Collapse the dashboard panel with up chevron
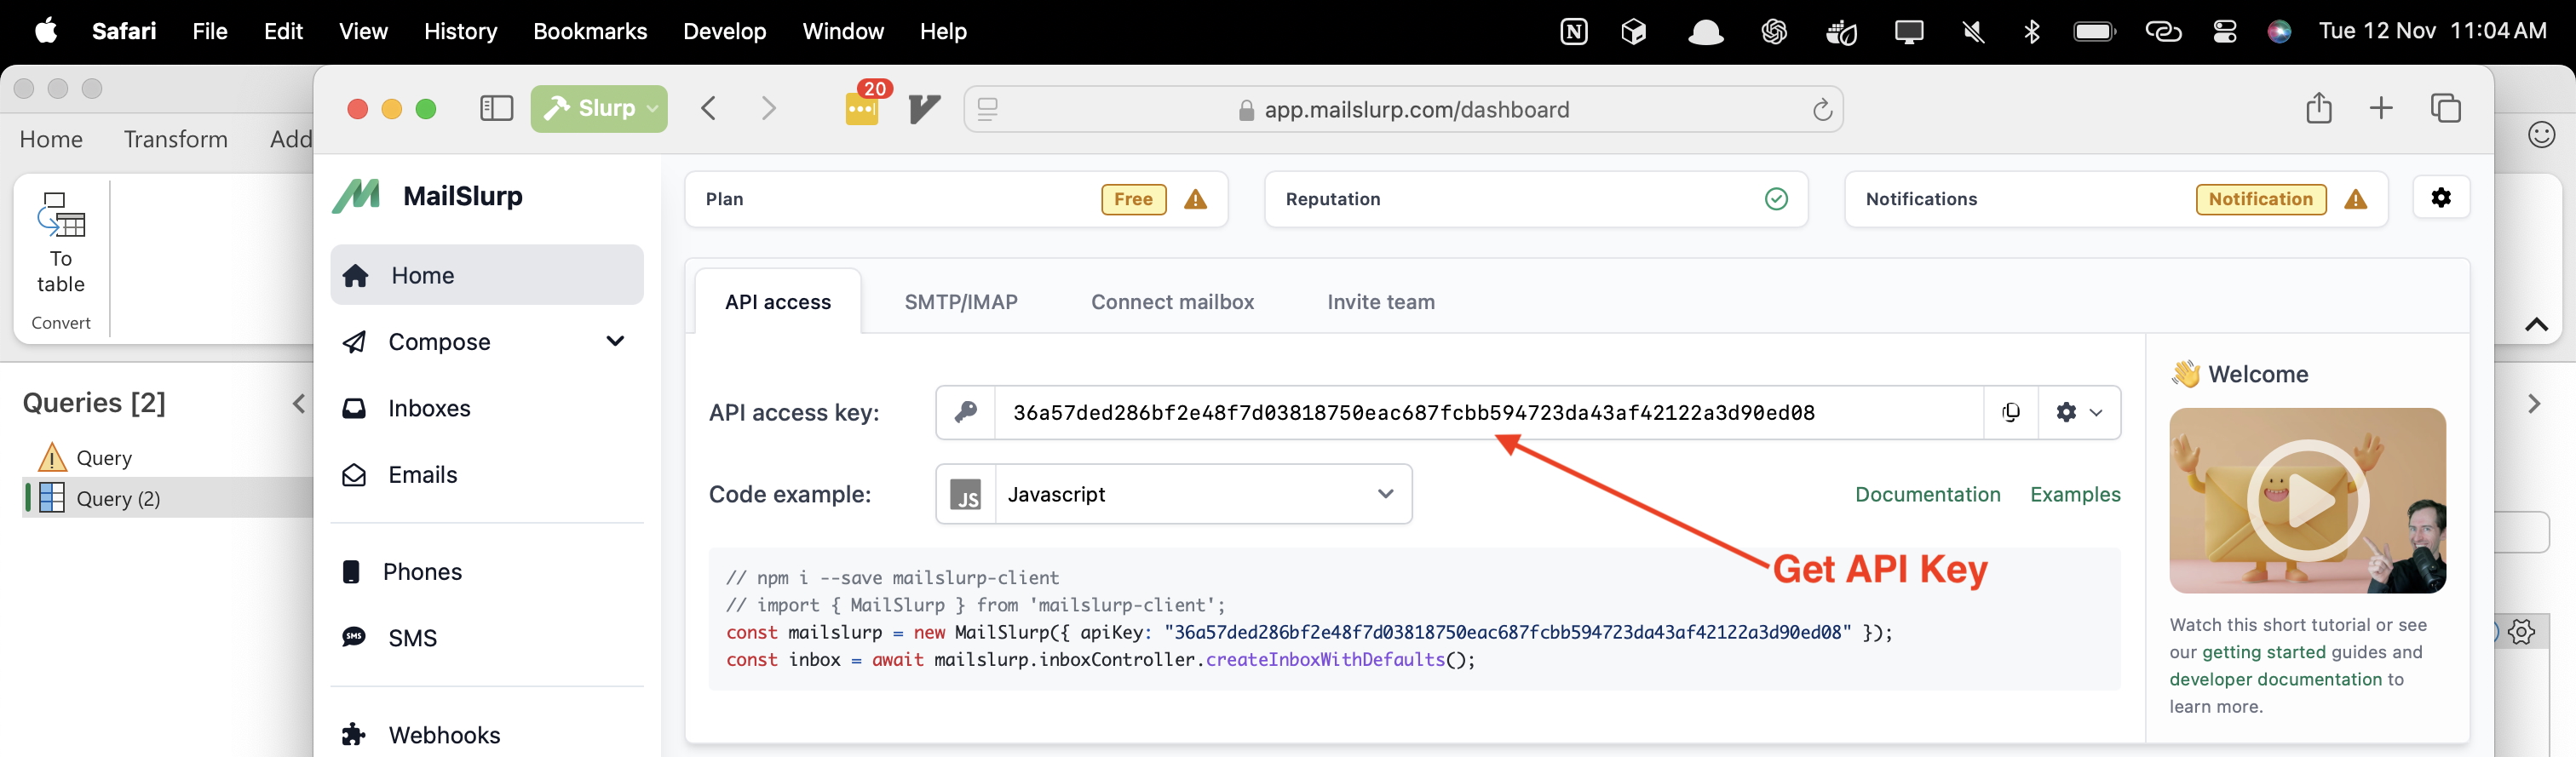The width and height of the screenshot is (2576, 757). [x=2536, y=324]
